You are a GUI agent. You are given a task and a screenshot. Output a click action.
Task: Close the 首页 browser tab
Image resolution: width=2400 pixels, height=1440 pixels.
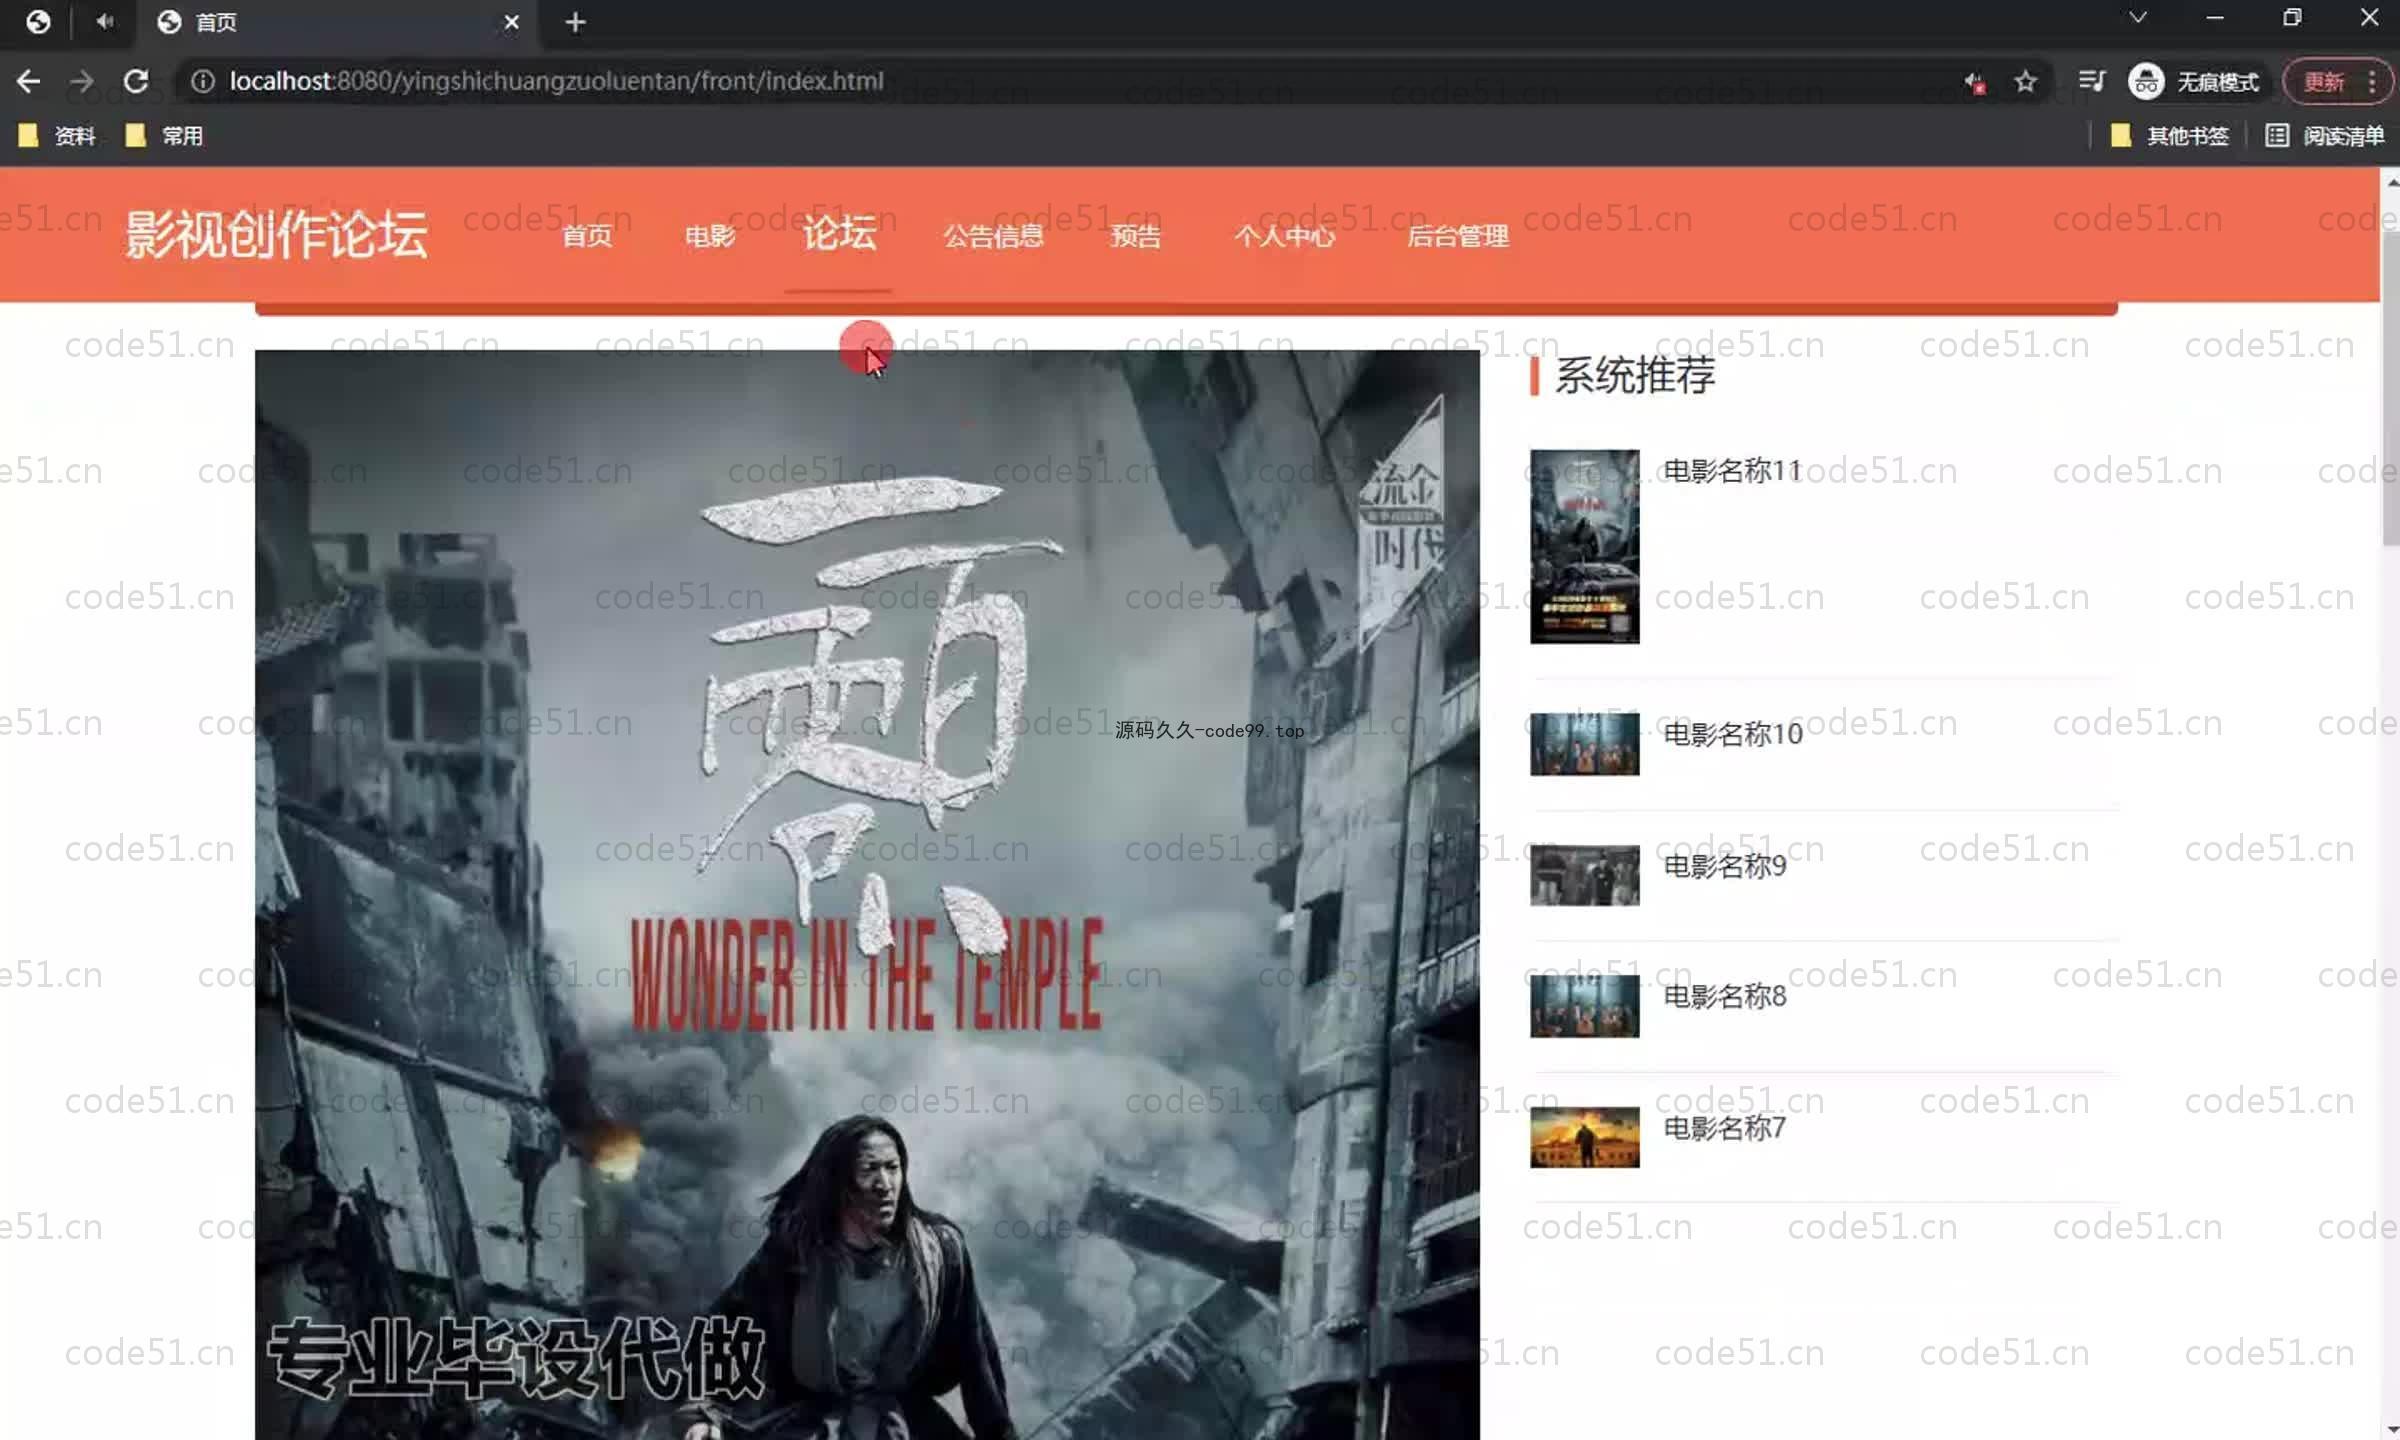(x=511, y=22)
